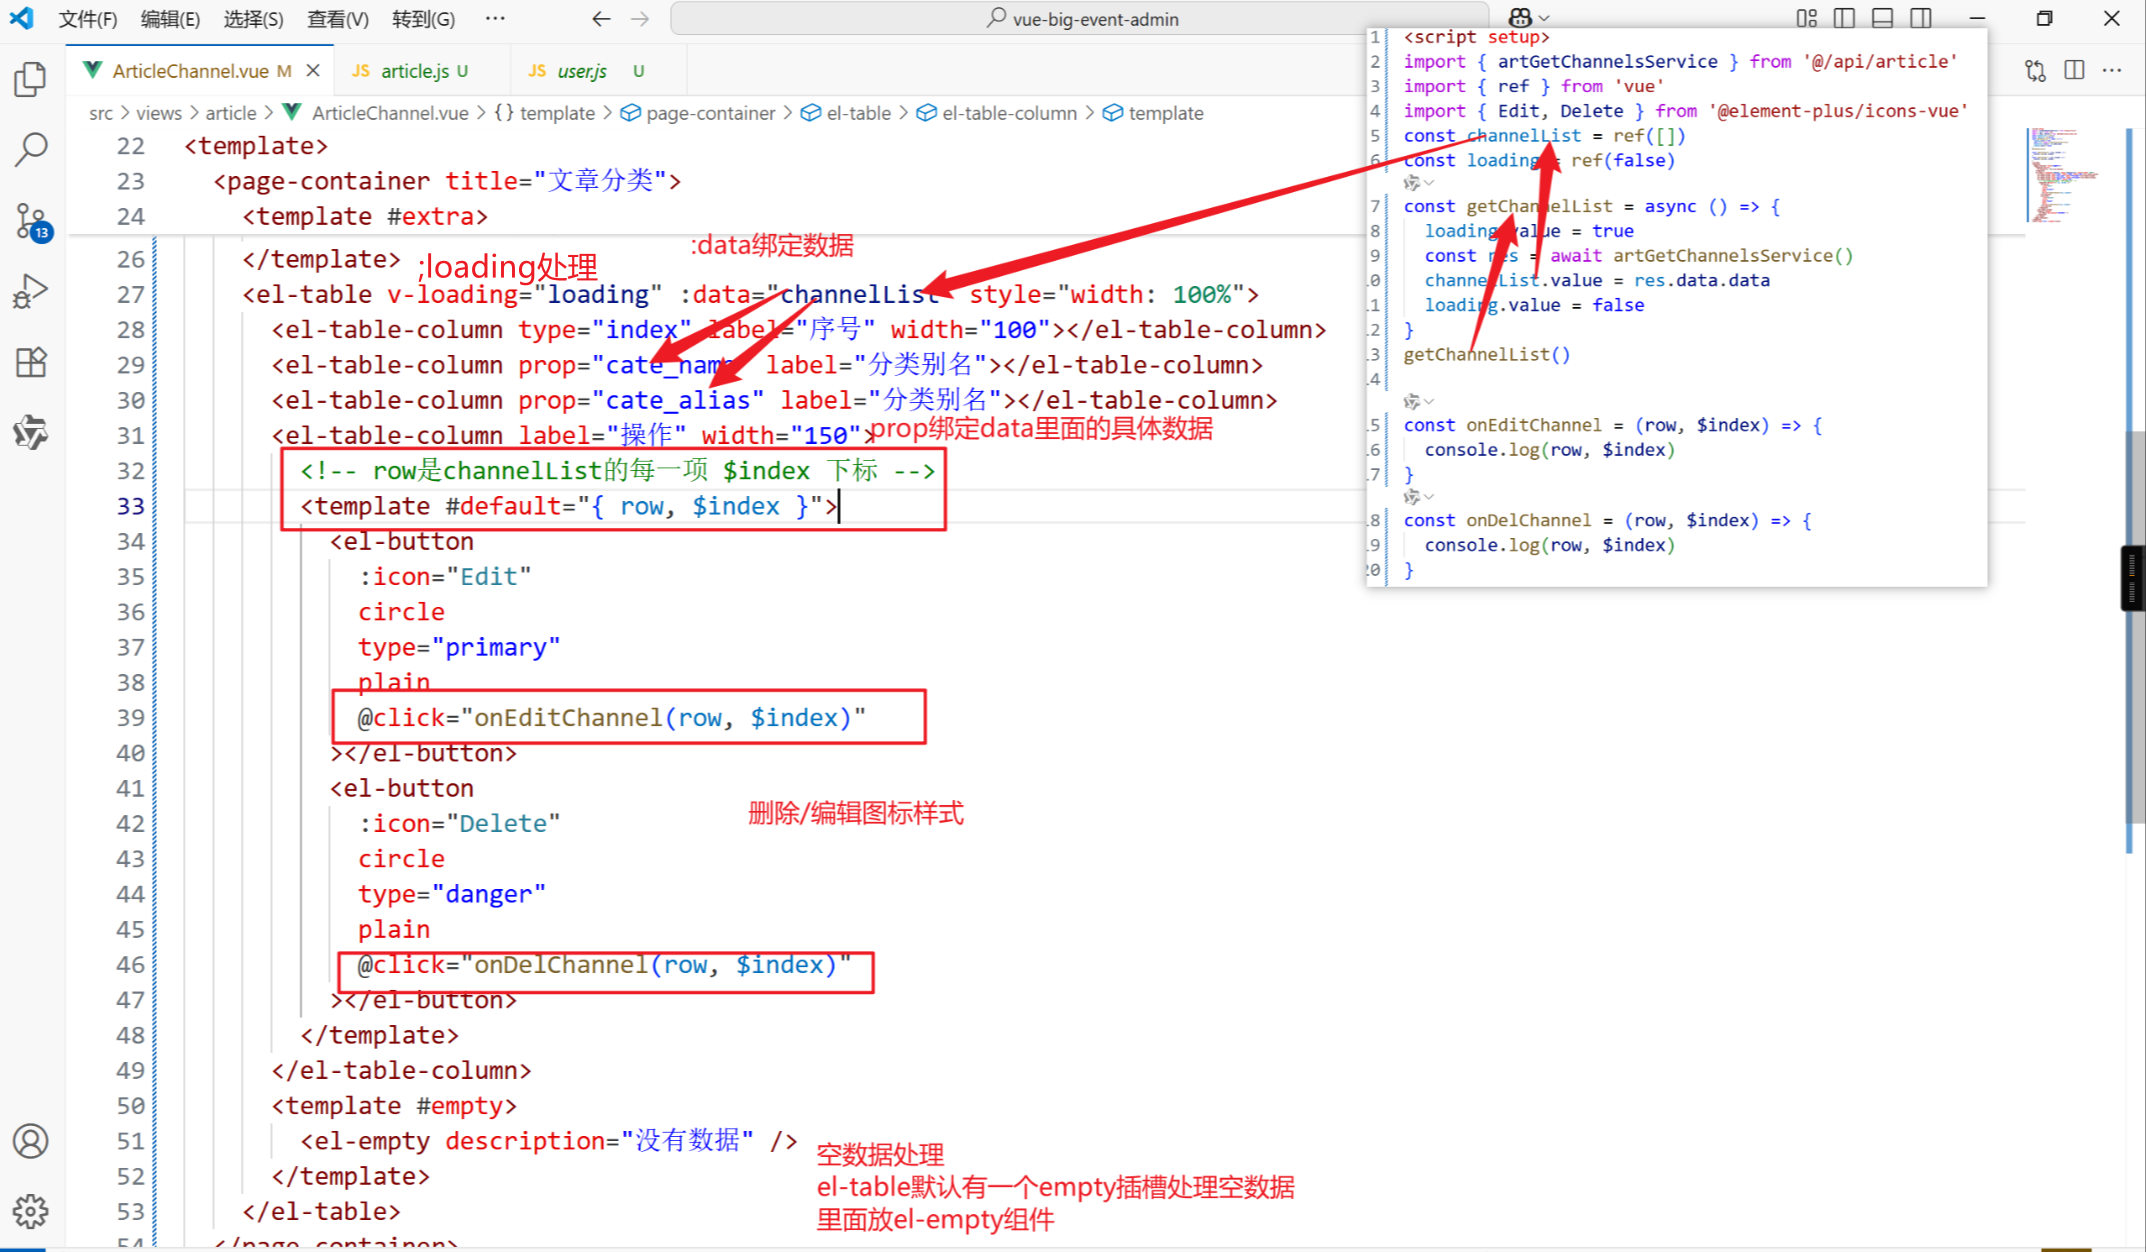Open the Manage settings gear
This screenshot has width=2146, height=1252.
pos(31,1211)
